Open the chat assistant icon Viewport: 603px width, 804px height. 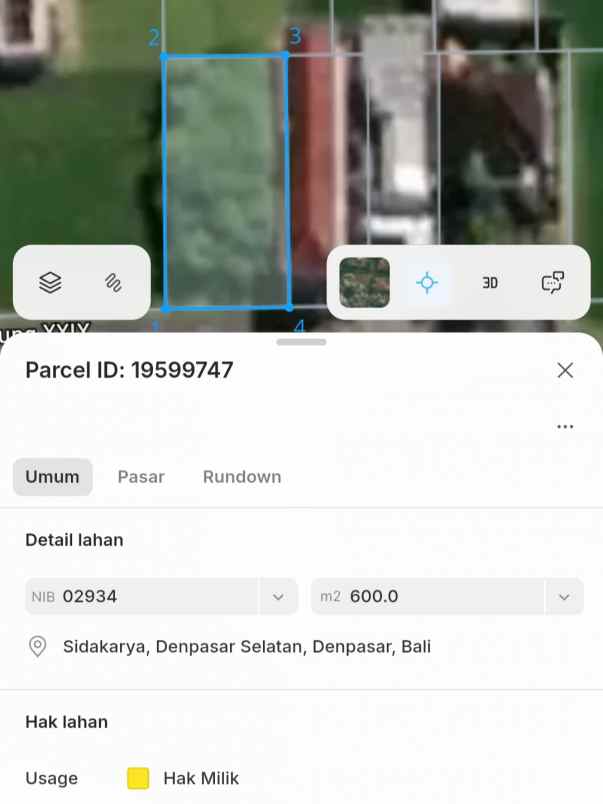click(553, 283)
